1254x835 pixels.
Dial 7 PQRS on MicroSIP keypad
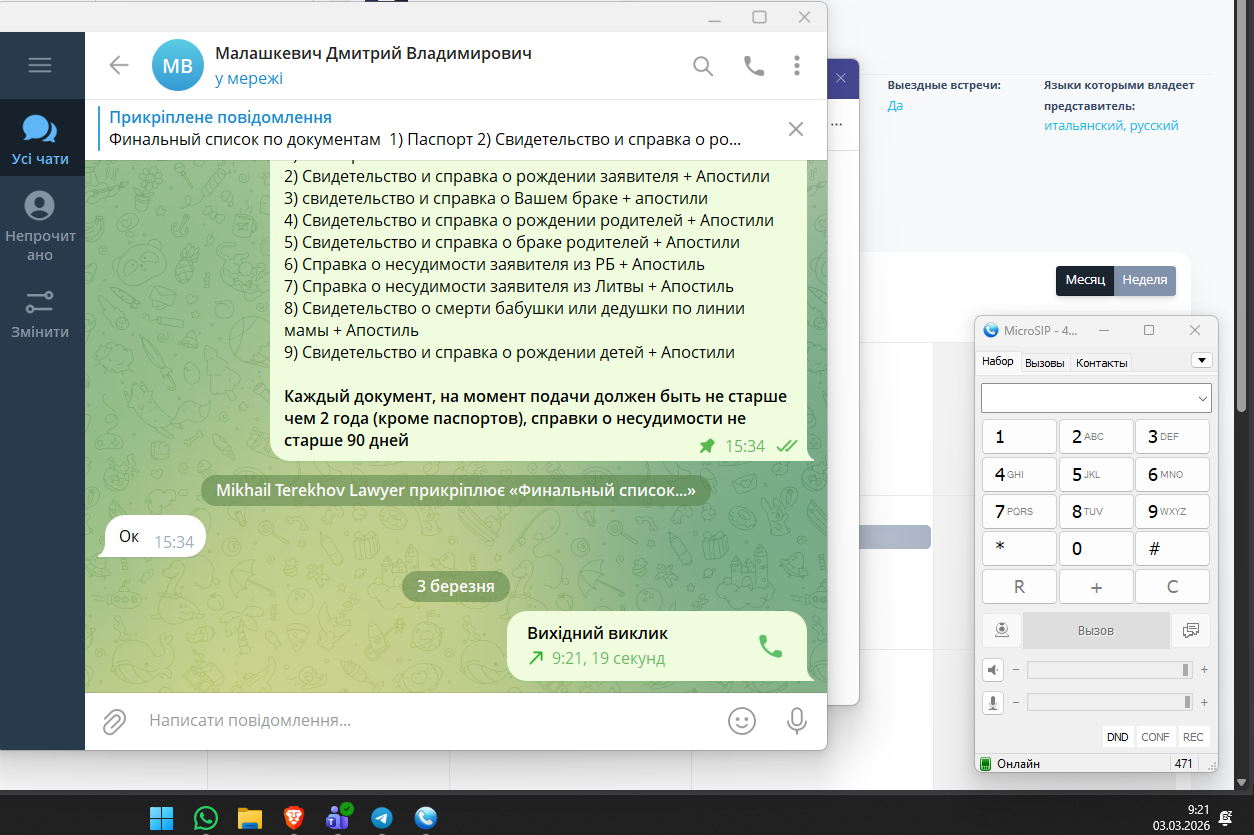point(1019,511)
